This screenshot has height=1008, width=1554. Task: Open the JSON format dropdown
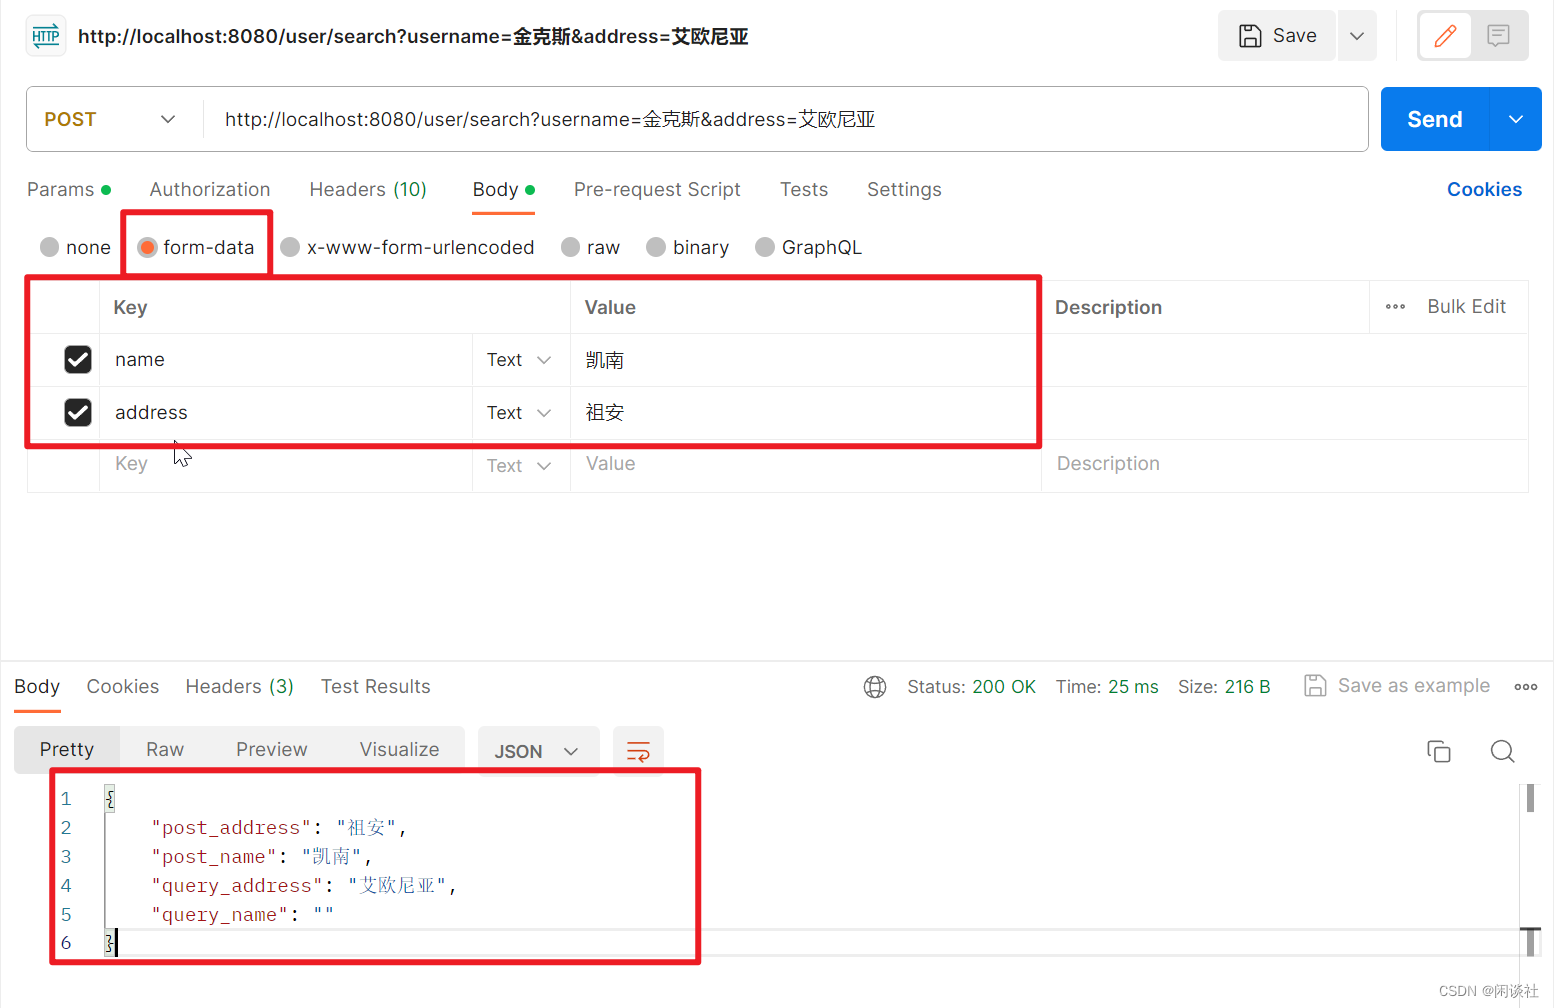(538, 751)
